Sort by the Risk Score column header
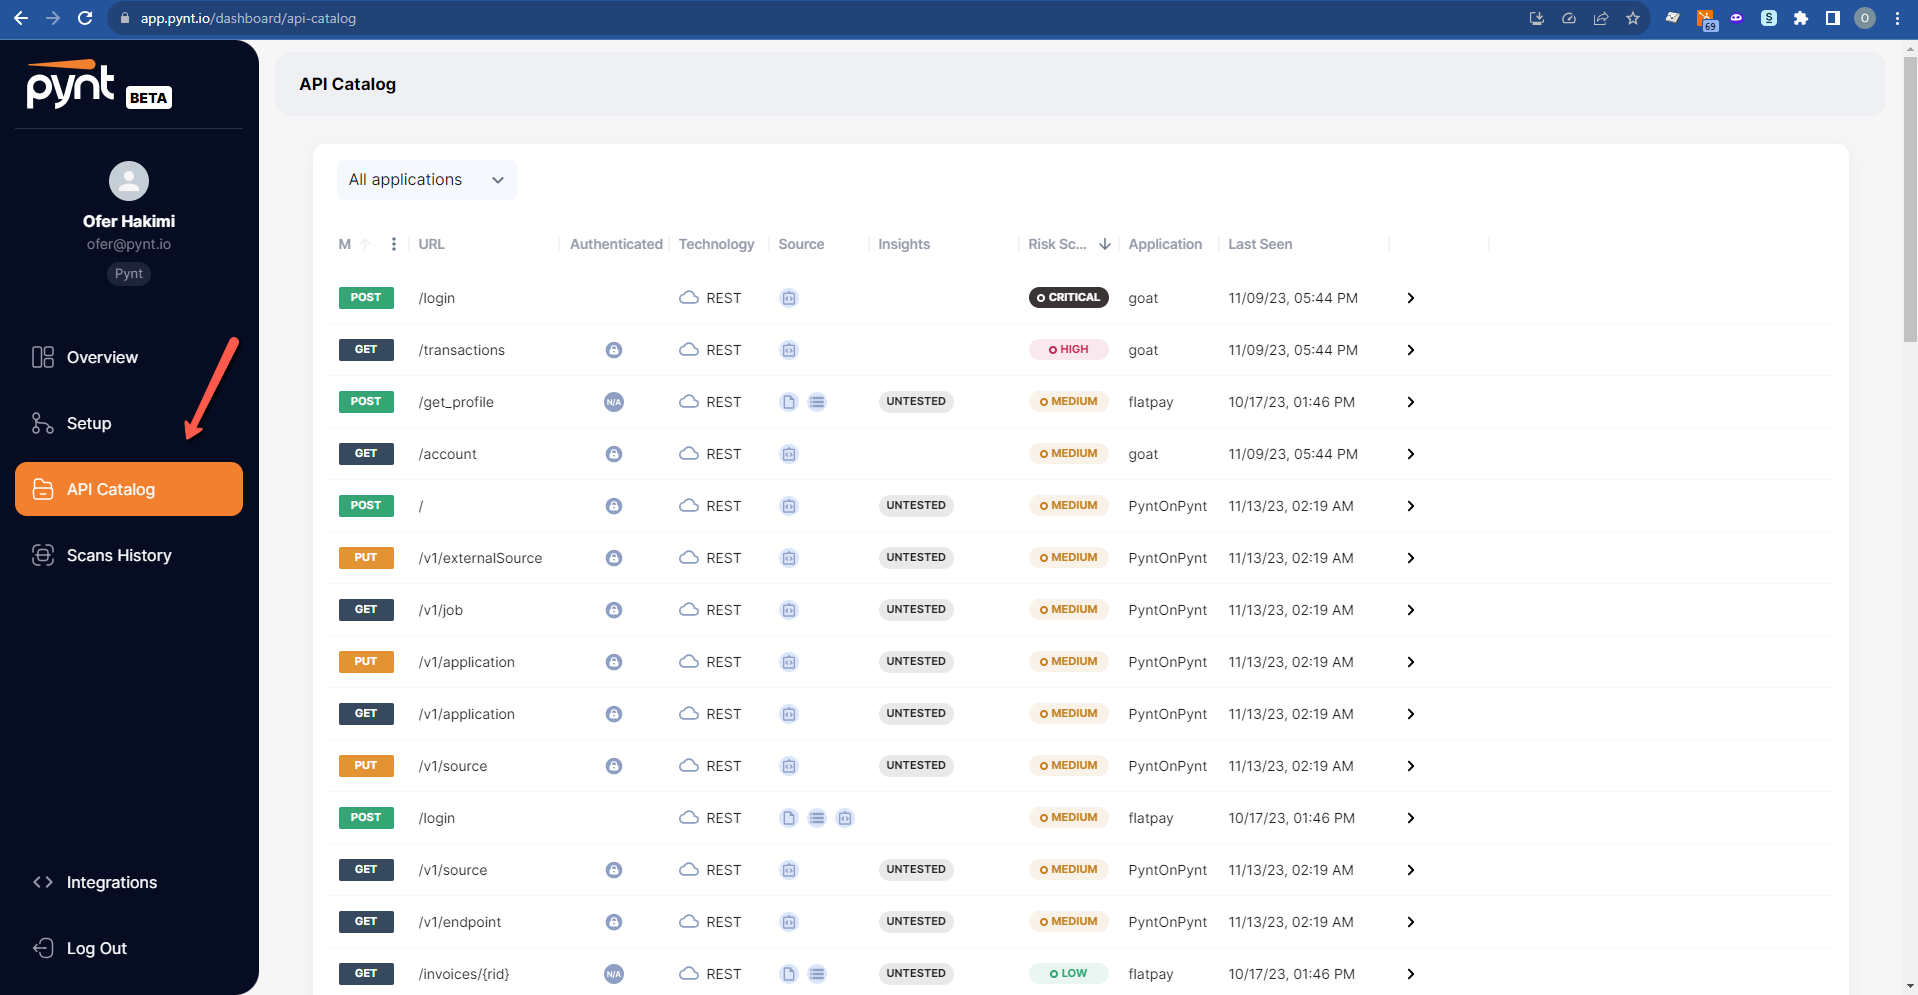Viewport: 1918px width, 995px height. [x=1057, y=244]
